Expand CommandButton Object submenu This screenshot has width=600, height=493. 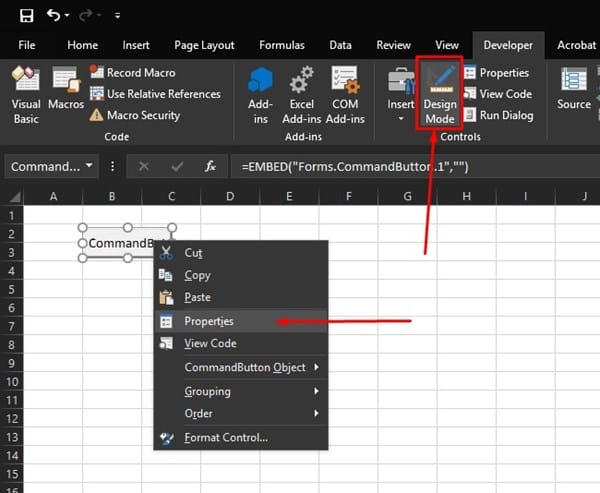244,367
